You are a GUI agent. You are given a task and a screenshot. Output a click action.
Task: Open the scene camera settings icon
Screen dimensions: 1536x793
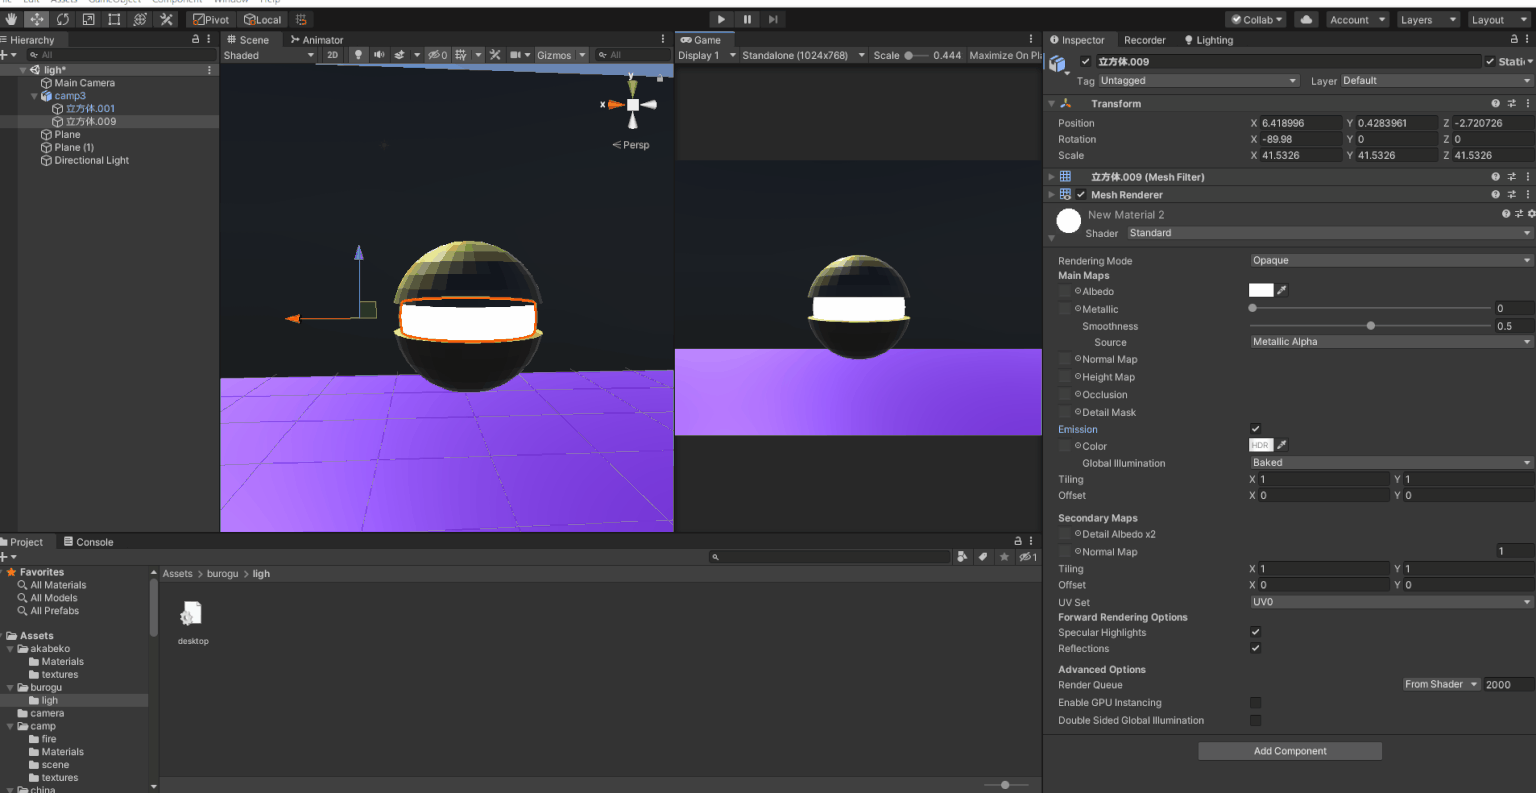coord(516,55)
